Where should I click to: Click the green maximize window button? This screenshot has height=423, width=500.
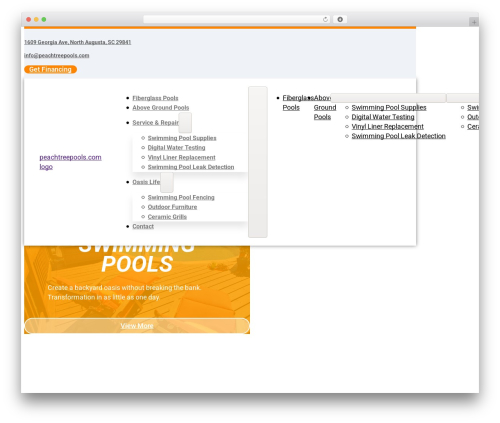(x=44, y=19)
